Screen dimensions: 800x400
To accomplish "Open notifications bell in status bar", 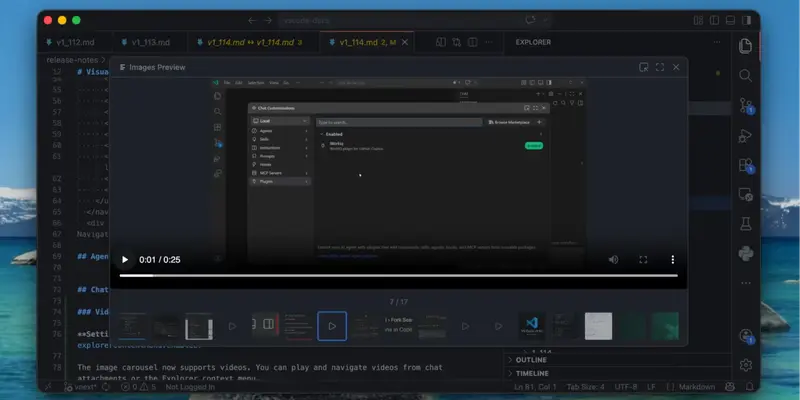I will coord(749,387).
